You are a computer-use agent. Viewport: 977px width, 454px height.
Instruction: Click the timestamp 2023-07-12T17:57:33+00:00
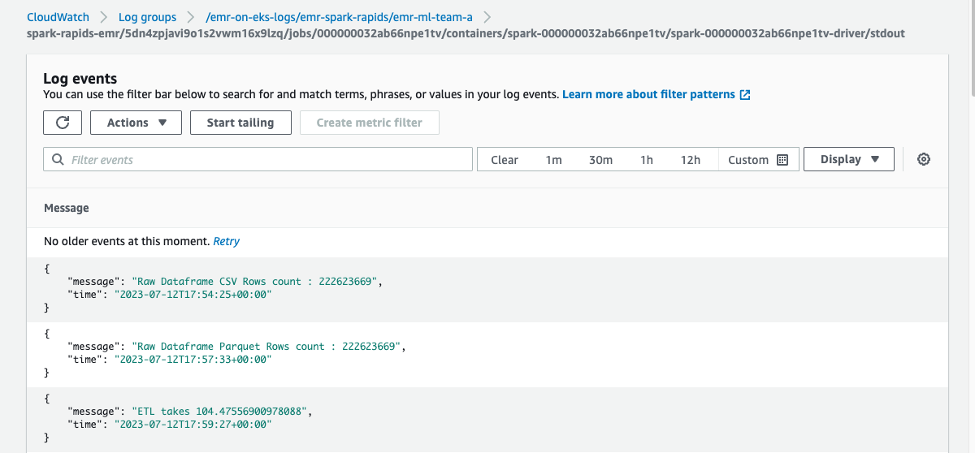pyautogui.click(x=193, y=359)
